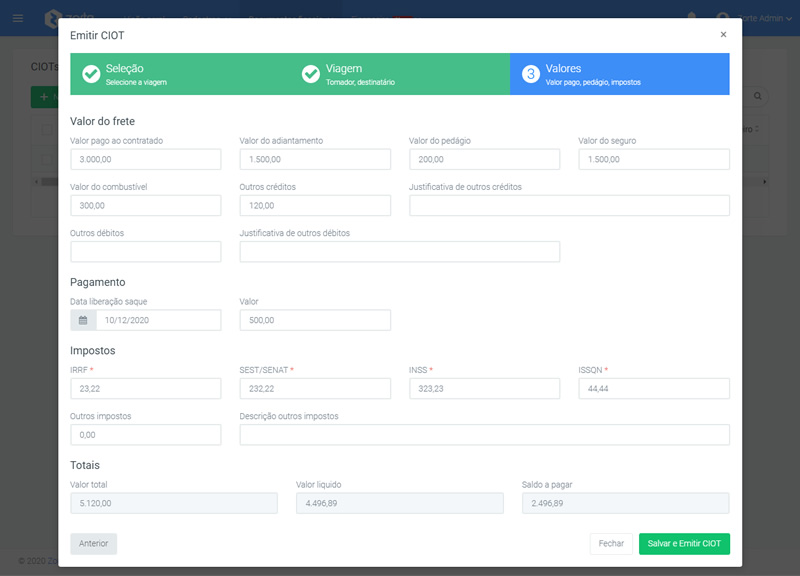800x576 pixels.
Task: Open the hamburger menu in the top bar
Action: tap(18, 18)
